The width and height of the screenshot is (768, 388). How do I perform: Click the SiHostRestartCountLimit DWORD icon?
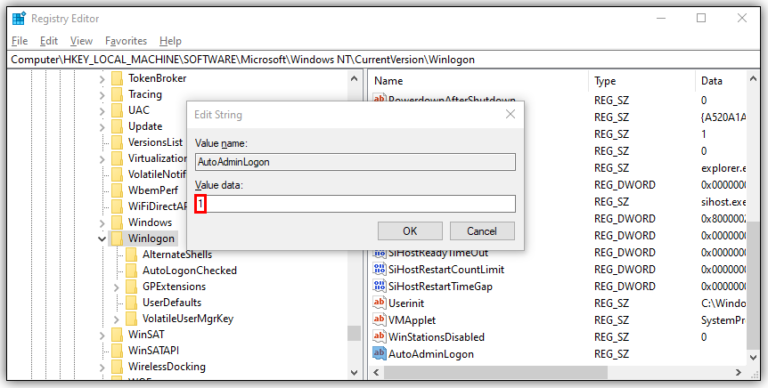click(x=379, y=269)
